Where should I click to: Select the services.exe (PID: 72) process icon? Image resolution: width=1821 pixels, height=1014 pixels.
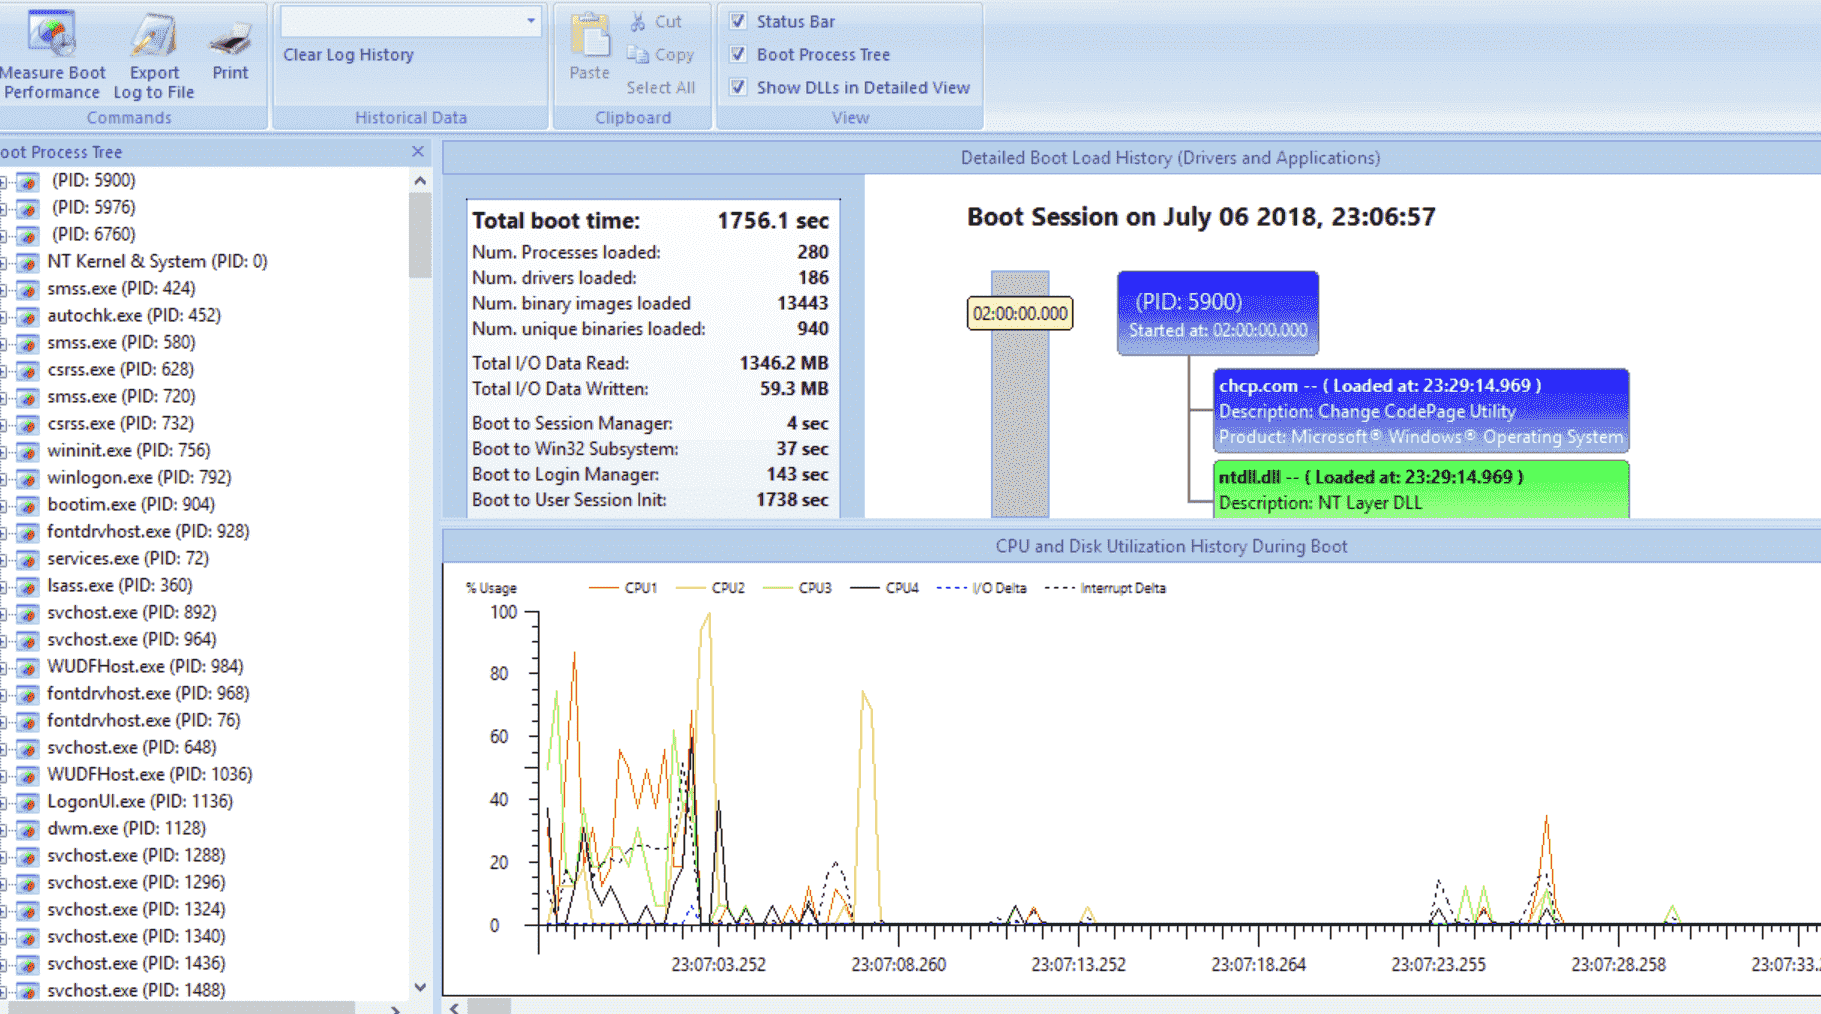(28, 559)
